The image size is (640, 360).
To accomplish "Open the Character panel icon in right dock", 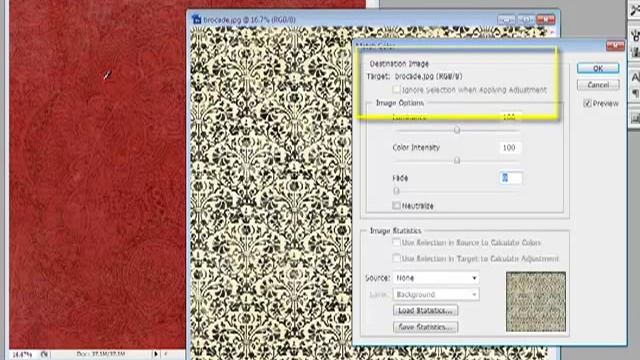I will click(635, 77).
